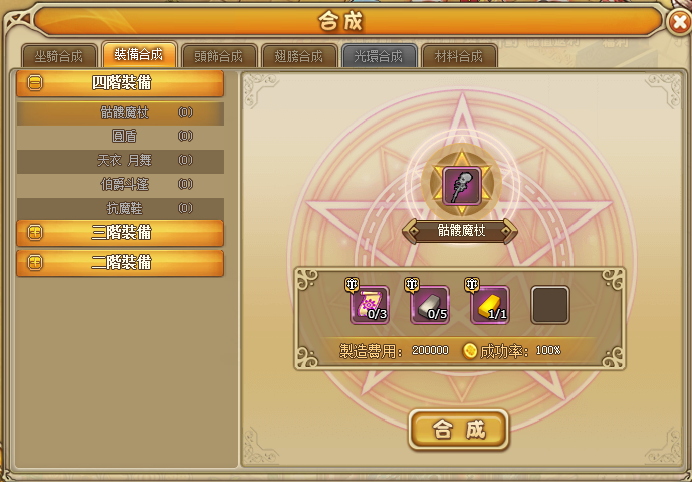Image resolution: width=692 pixels, height=482 pixels.
Task: Open the 材料合成 tab
Action: pyautogui.click(x=459, y=56)
